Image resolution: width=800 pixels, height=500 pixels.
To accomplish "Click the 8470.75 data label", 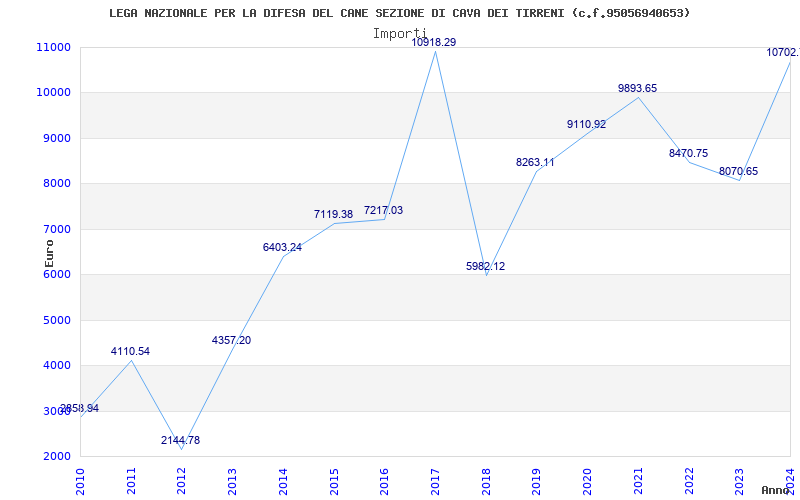I will pyautogui.click(x=689, y=153).
